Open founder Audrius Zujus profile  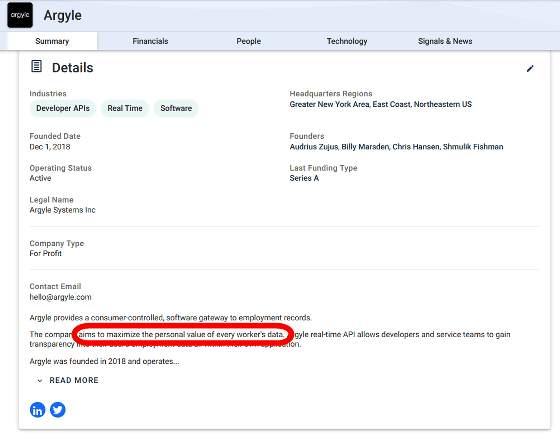(x=314, y=147)
